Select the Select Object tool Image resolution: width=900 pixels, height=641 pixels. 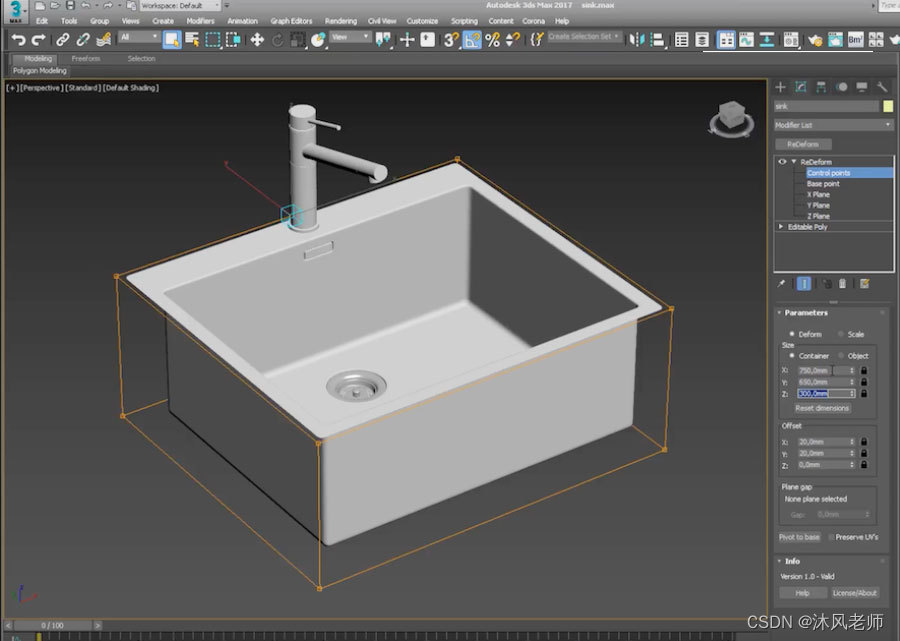(x=171, y=39)
